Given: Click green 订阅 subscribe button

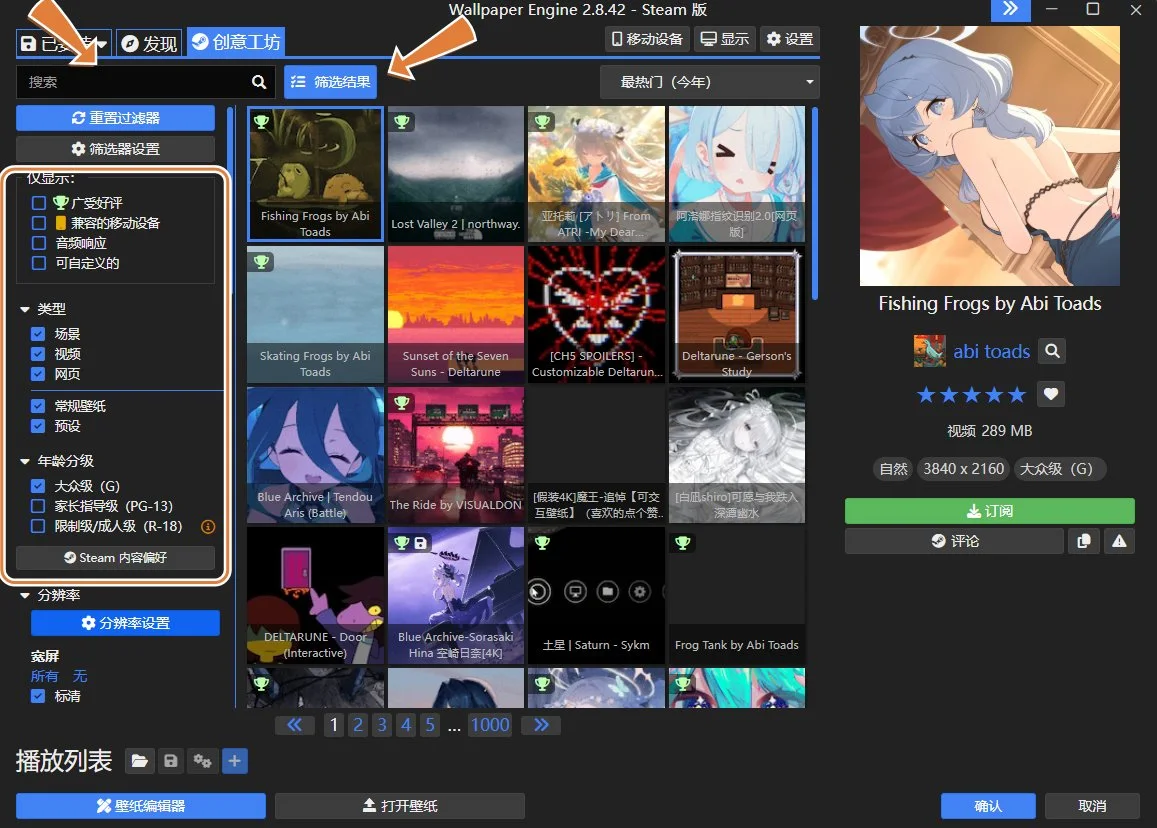Looking at the screenshot, I should pos(990,511).
